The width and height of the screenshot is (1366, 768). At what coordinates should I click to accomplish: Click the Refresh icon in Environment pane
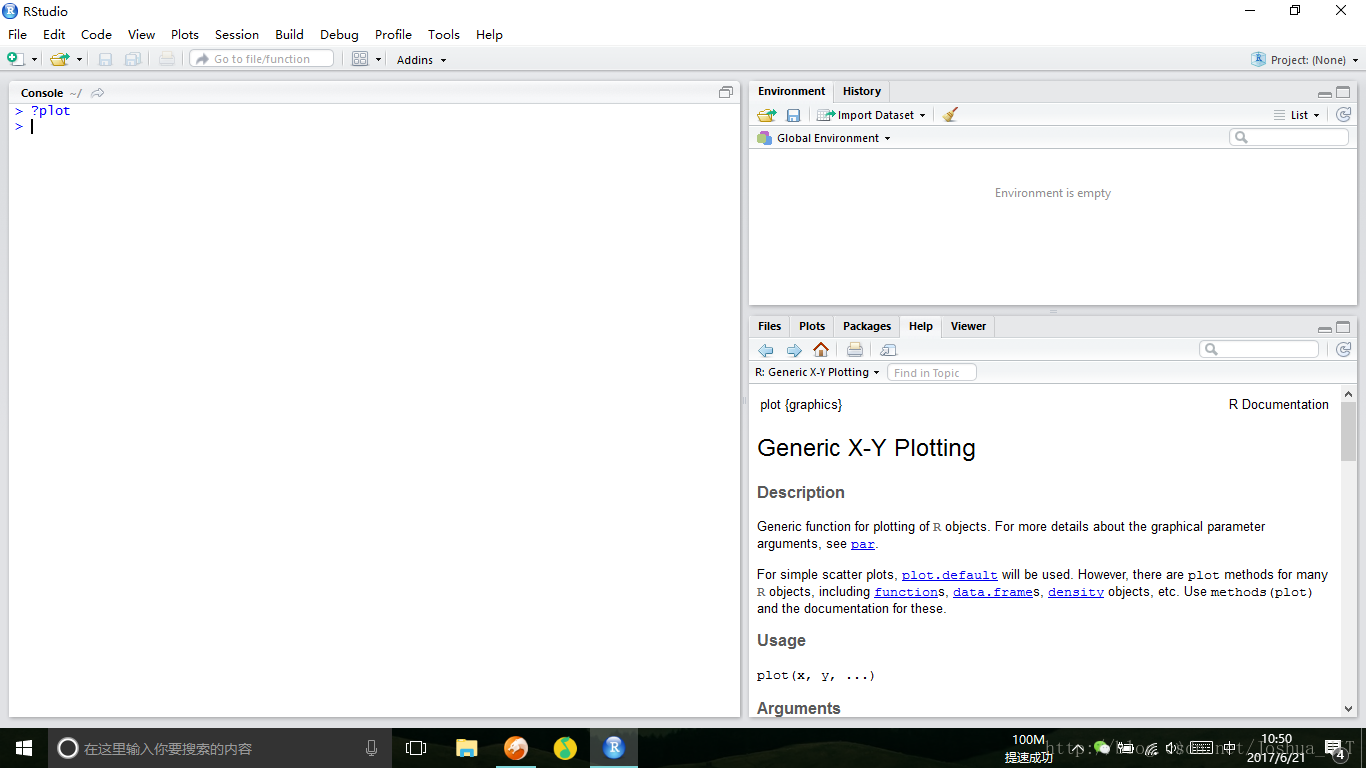tap(1343, 115)
